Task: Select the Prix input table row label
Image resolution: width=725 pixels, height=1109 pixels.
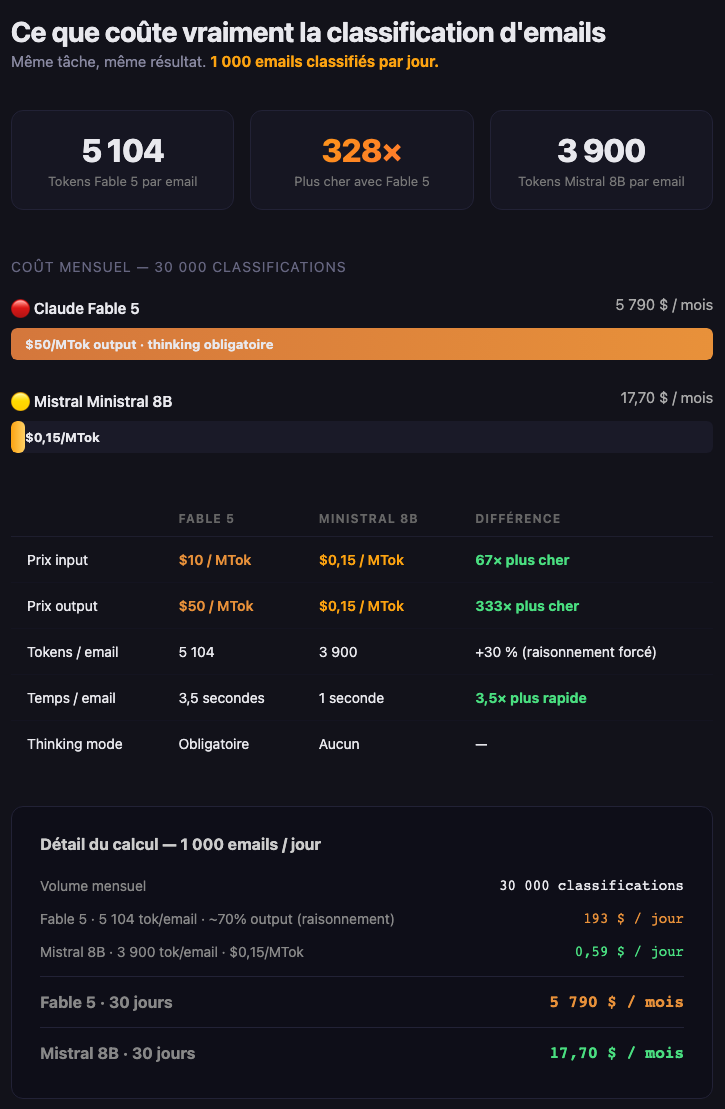Action: [x=58, y=560]
